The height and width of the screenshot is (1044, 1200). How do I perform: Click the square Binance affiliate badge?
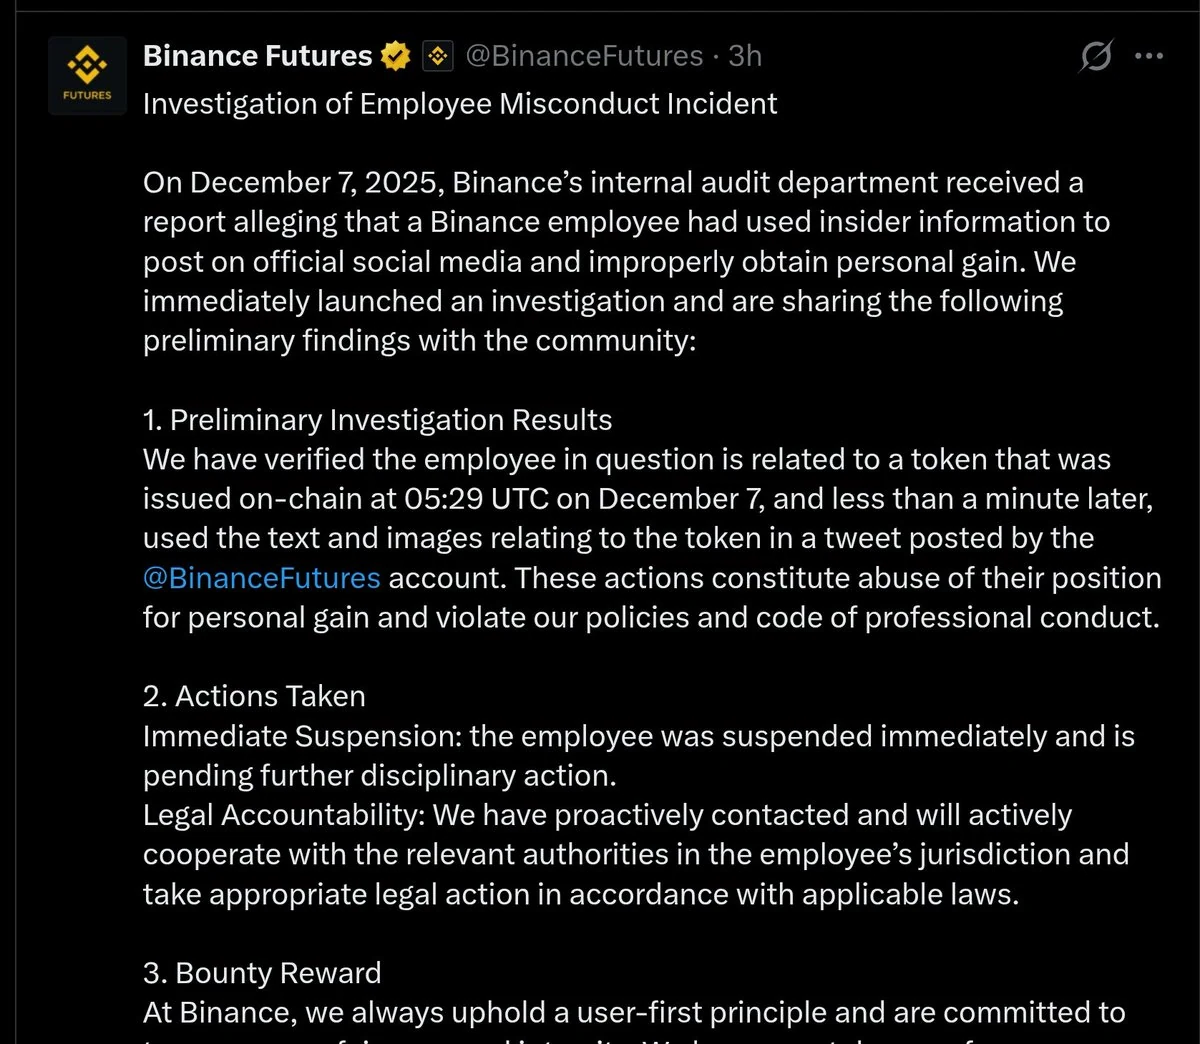(438, 56)
